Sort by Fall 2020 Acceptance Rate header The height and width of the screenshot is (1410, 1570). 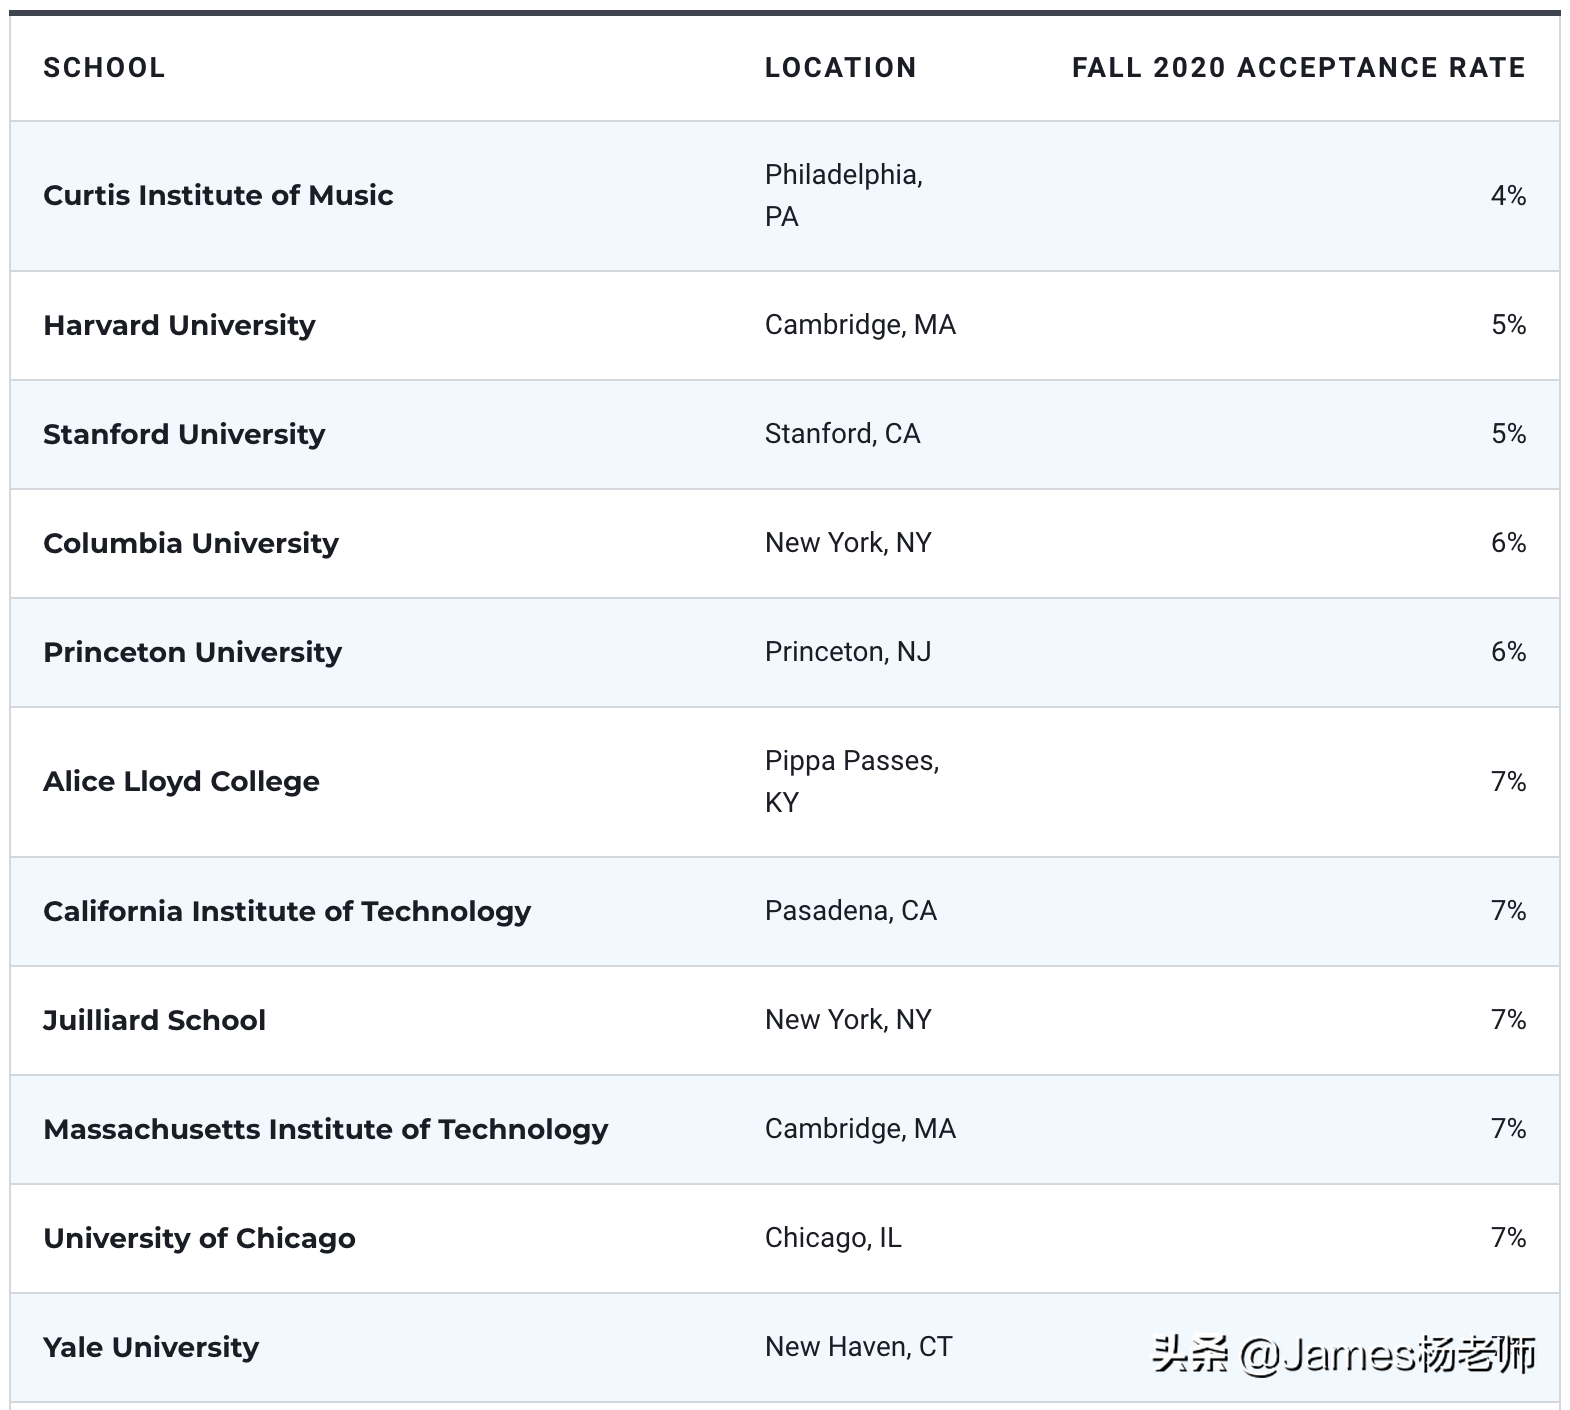click(1298, 68)
